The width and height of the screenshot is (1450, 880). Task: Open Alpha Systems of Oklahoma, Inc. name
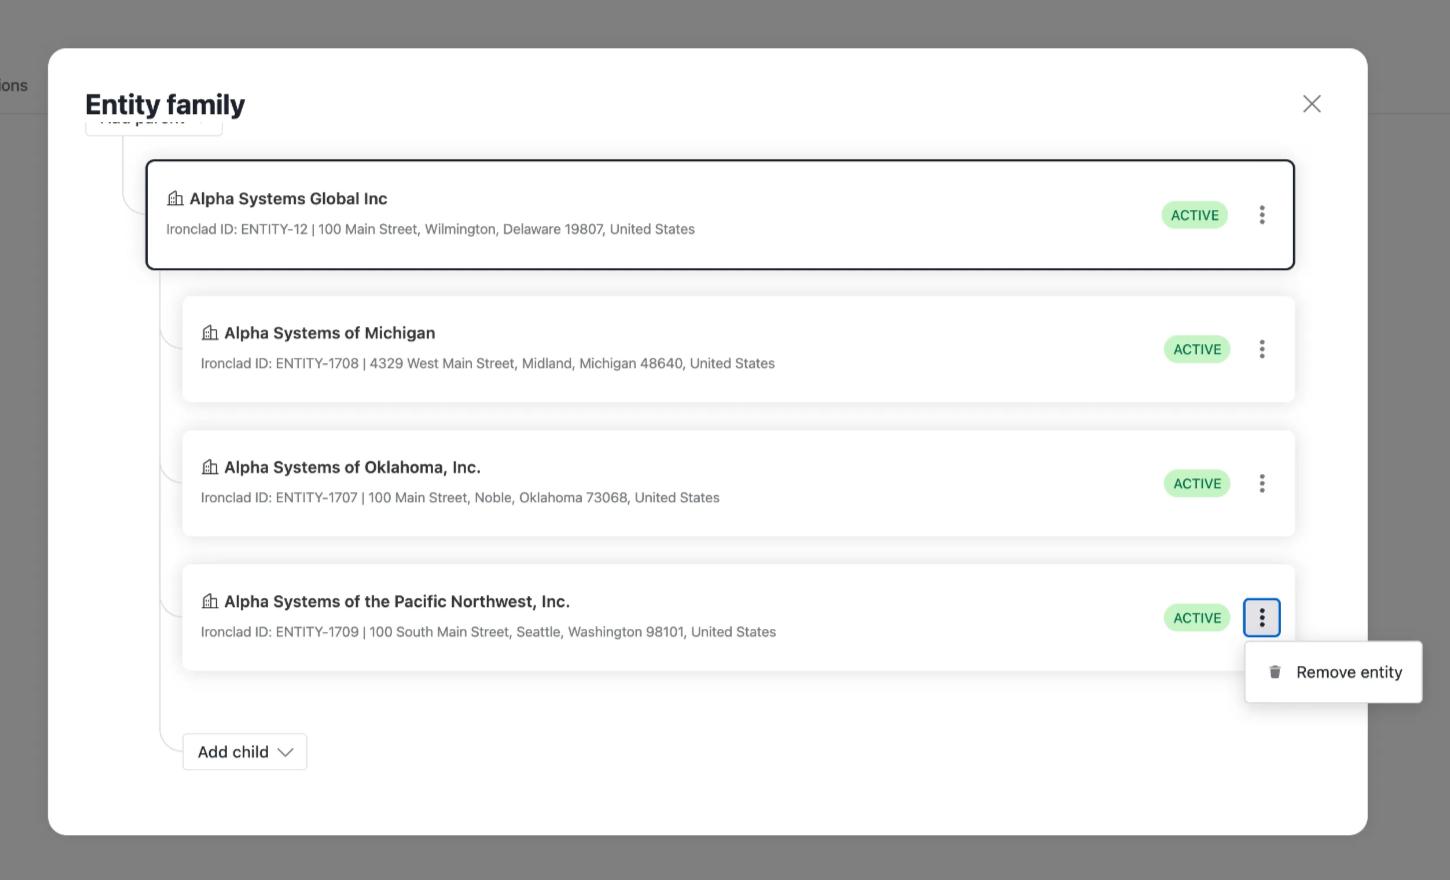point(352,467)
